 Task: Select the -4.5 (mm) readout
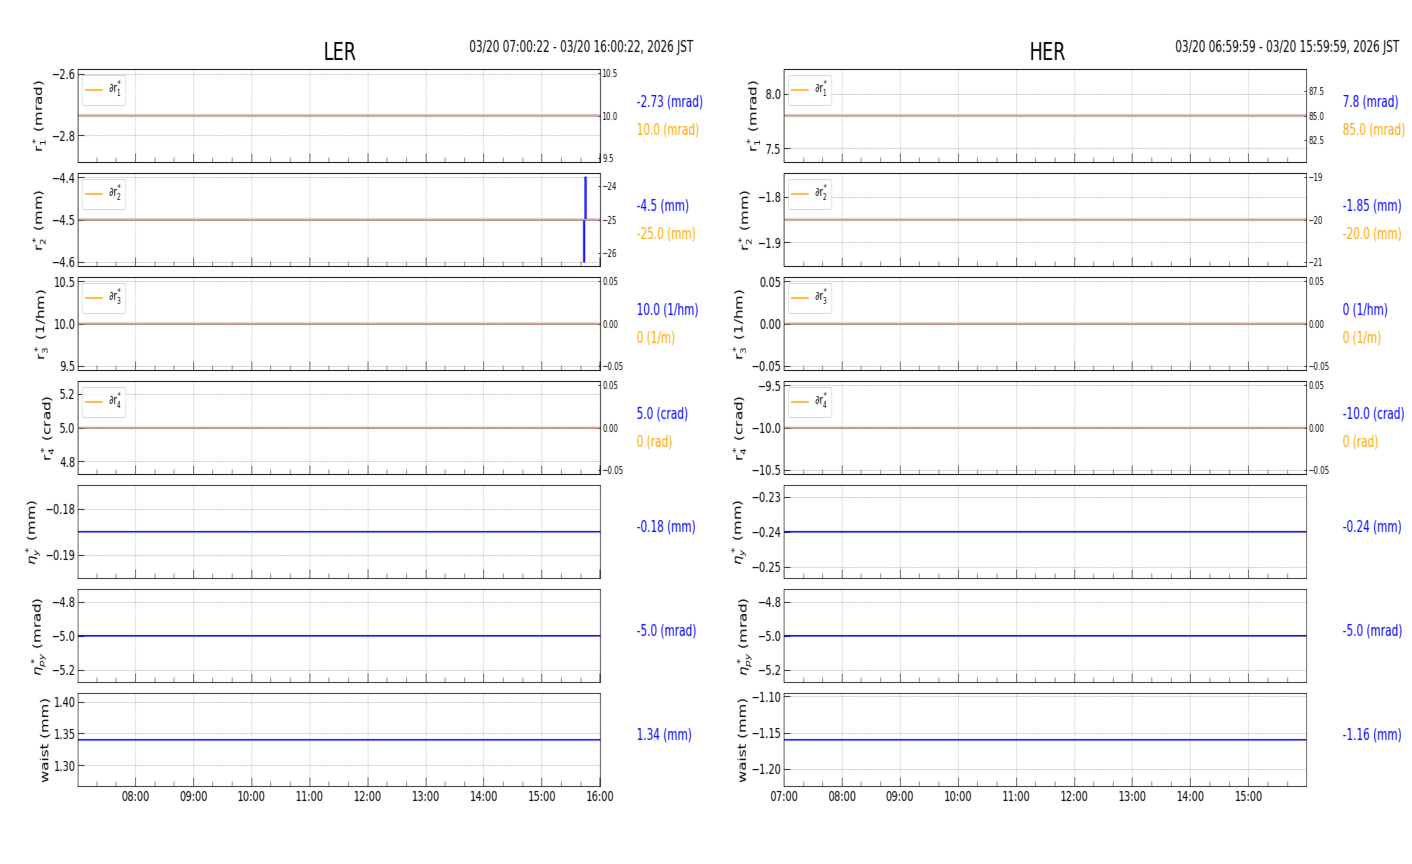662,206
